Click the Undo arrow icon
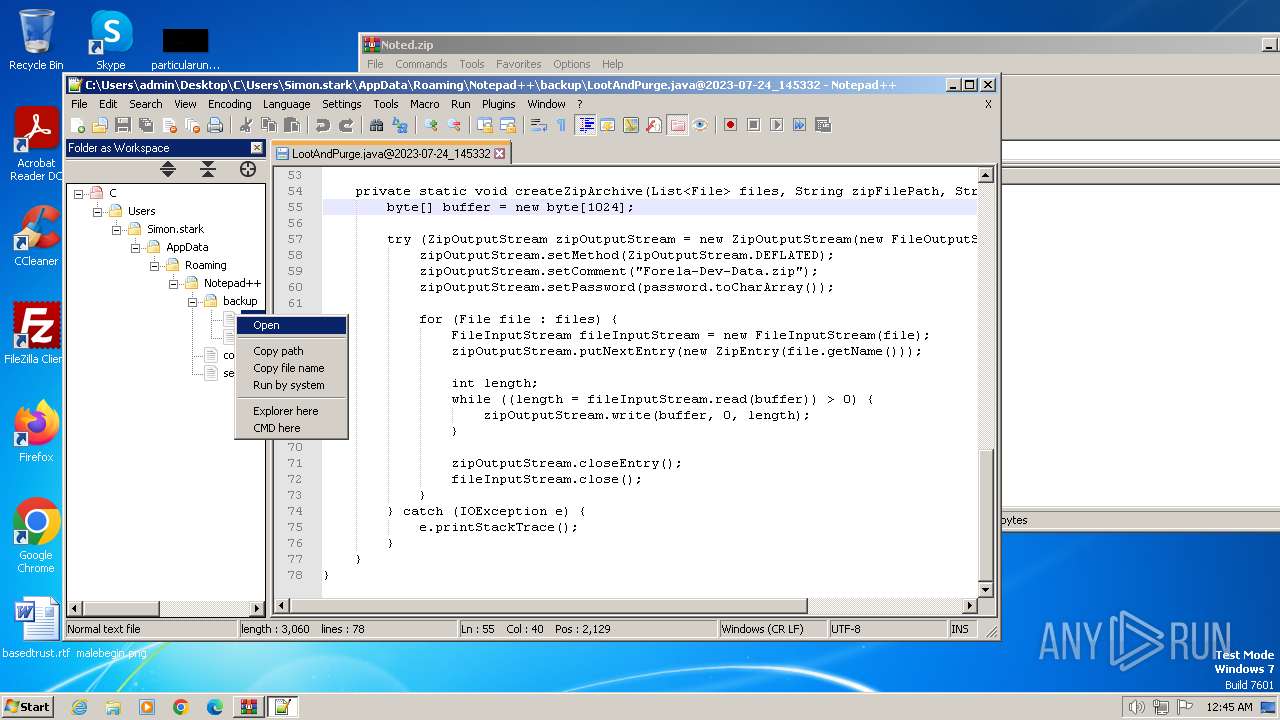 323,125
